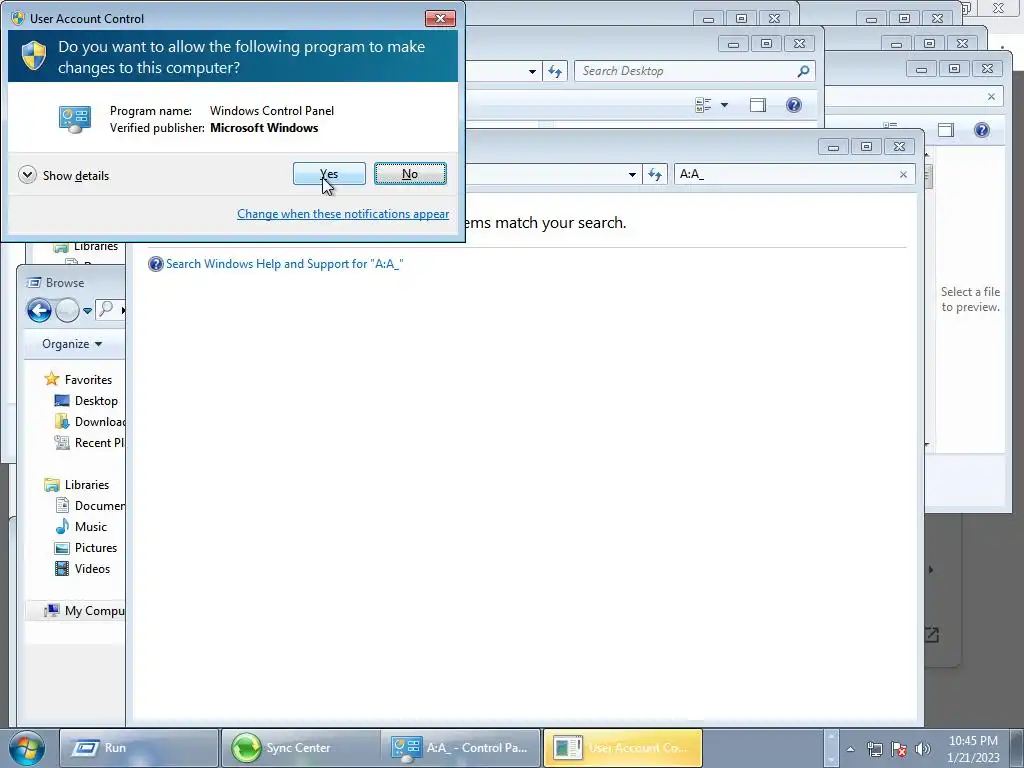Select Desktop in Browse navigation pane
1024x768 pixels.
pyautogui.click(x=96, y=400)
